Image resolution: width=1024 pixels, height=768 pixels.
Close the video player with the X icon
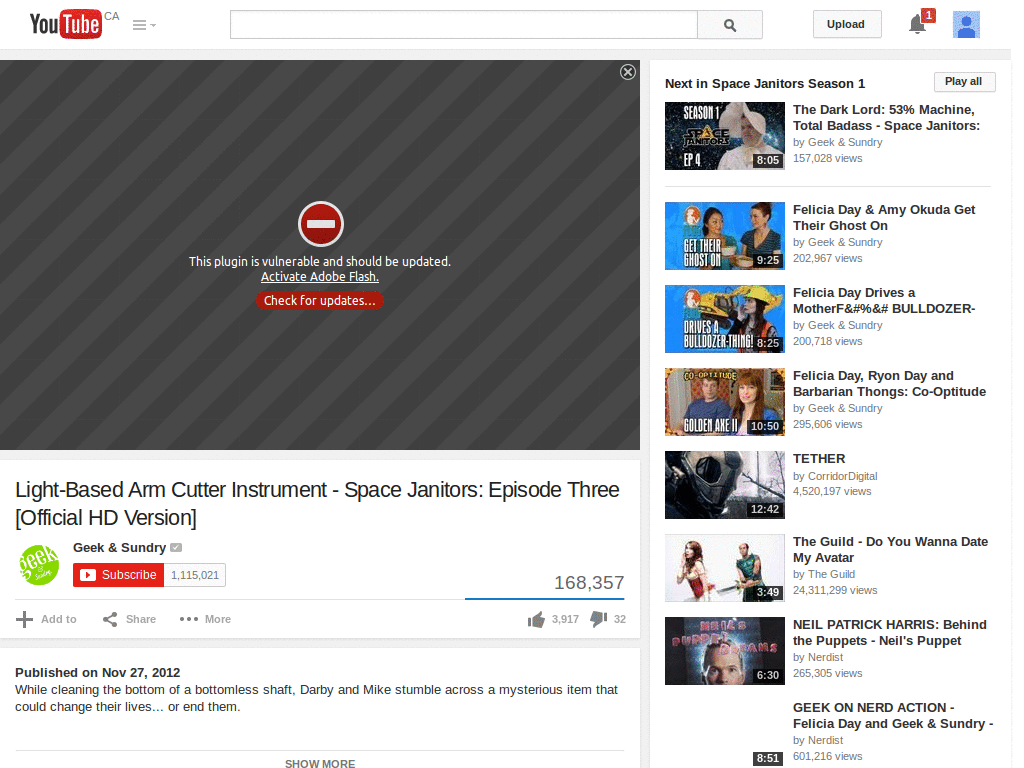628,72
